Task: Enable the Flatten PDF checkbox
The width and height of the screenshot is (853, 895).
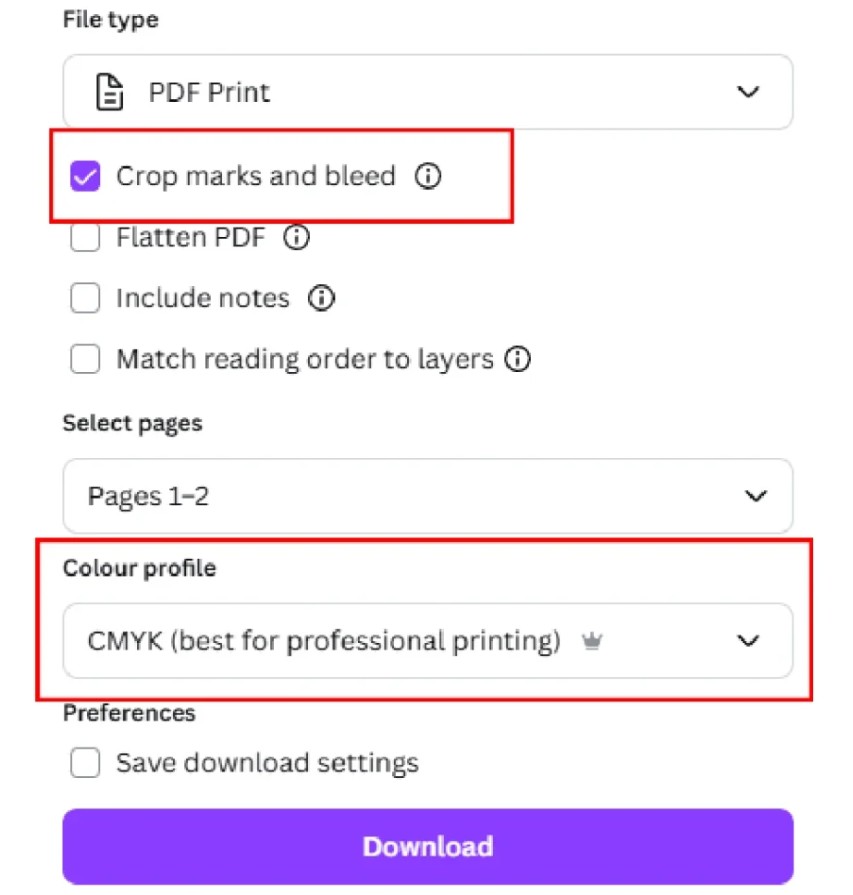Action: (85, 237)
